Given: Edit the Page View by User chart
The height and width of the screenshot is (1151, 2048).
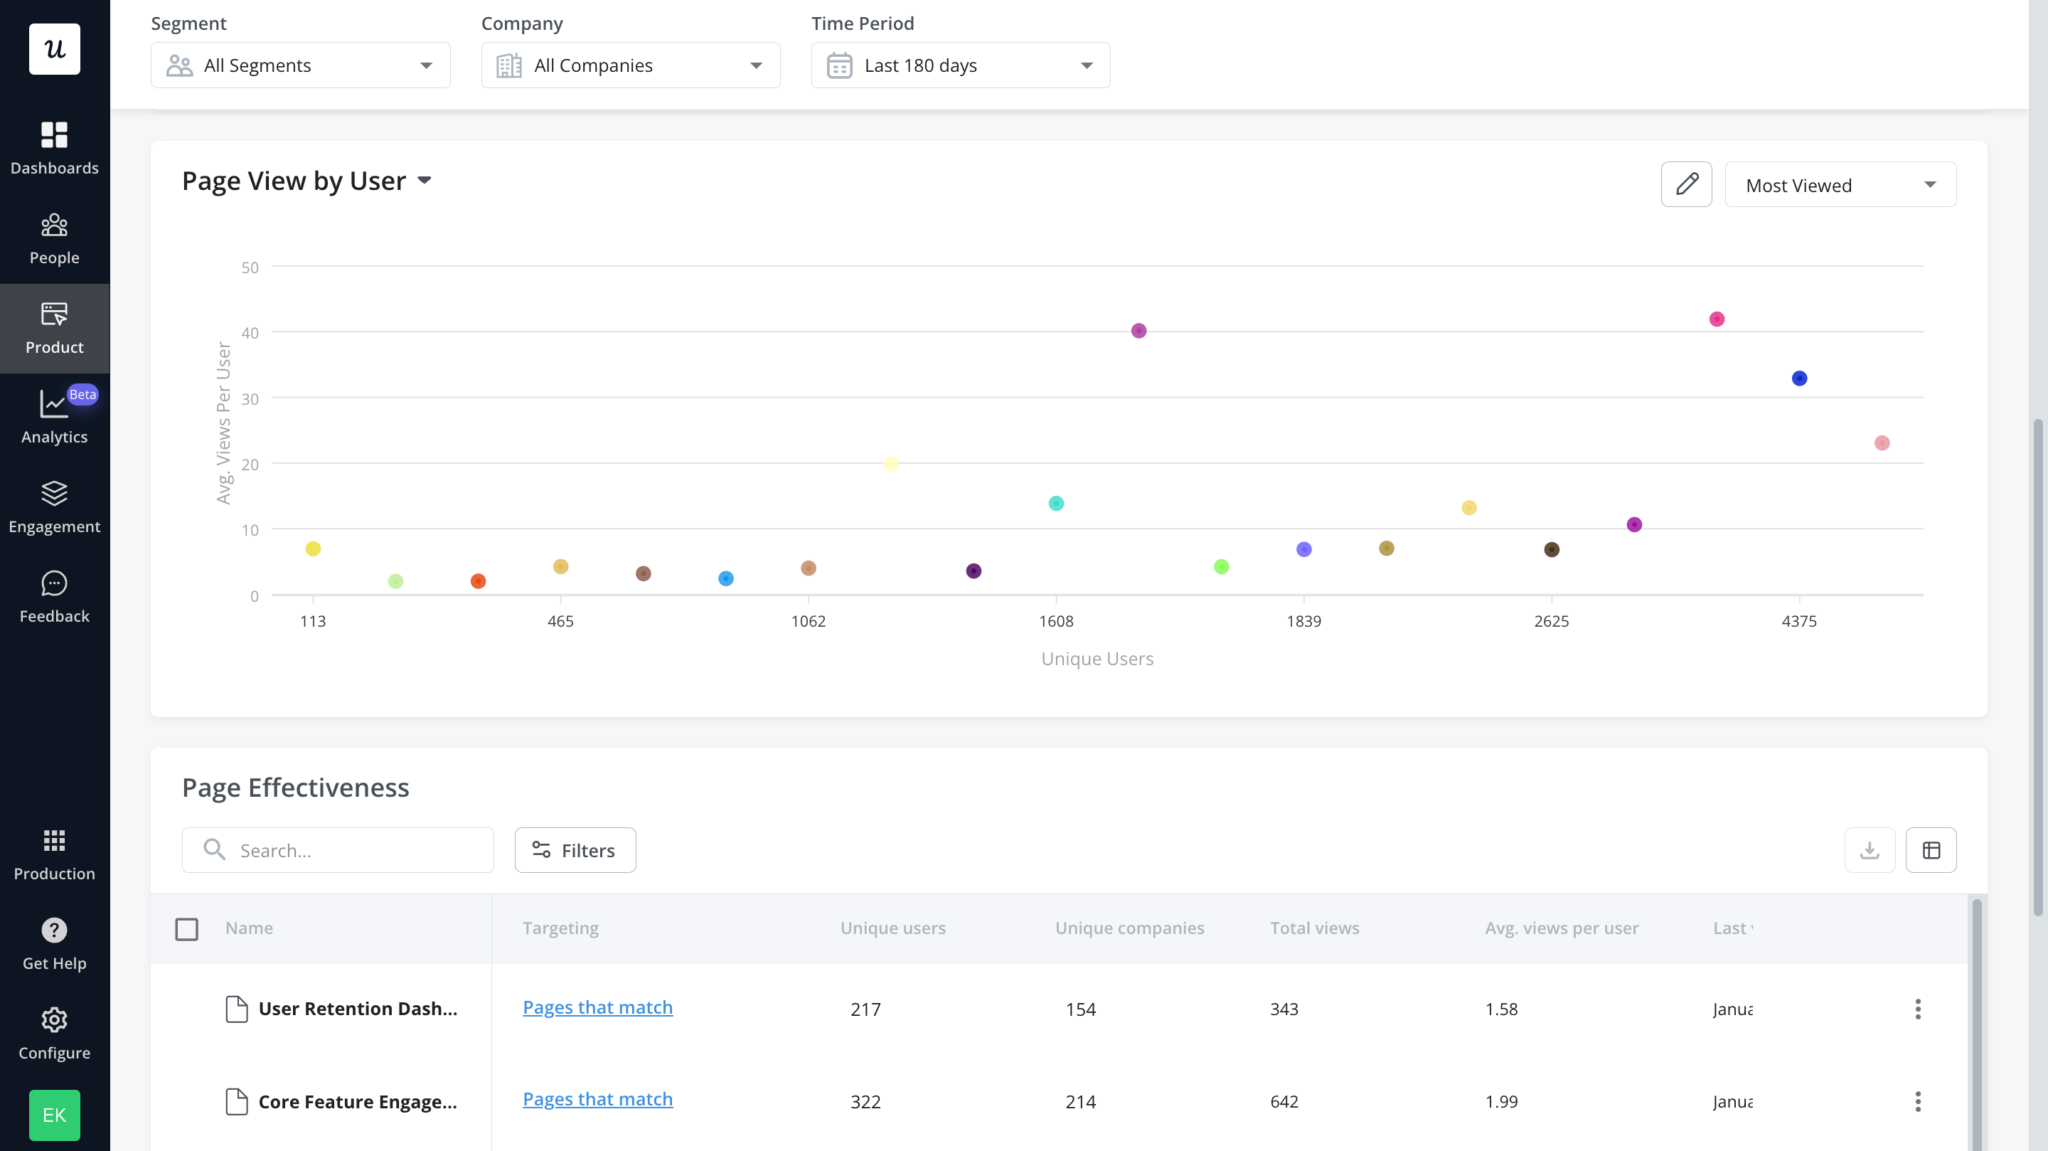Looking at the screenshot, I should coord(1686,184).
